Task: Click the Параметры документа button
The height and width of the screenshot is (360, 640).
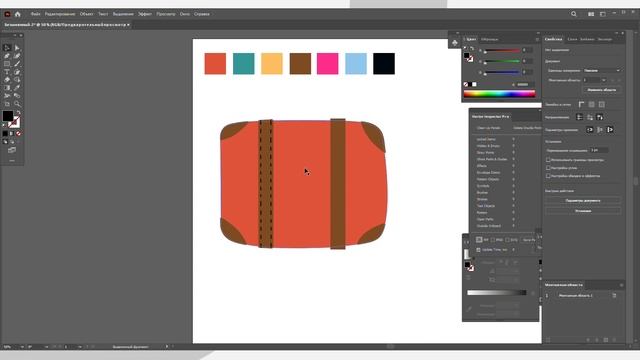Action: [583, 201]
